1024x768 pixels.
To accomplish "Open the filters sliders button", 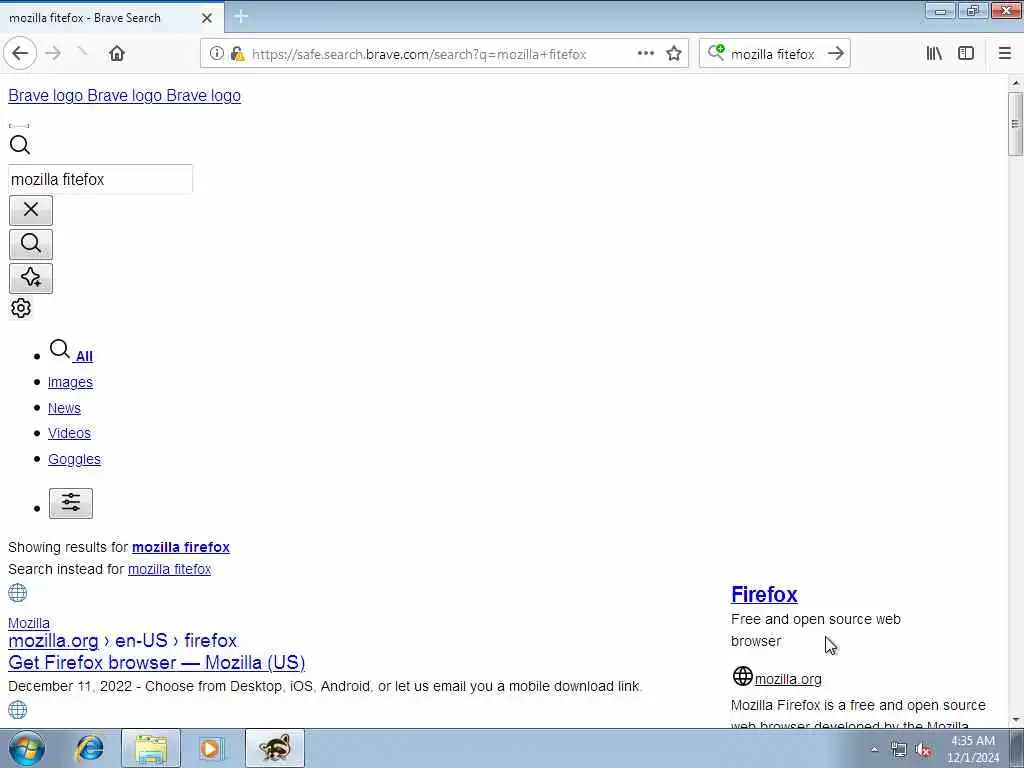I will coord(71,503).
